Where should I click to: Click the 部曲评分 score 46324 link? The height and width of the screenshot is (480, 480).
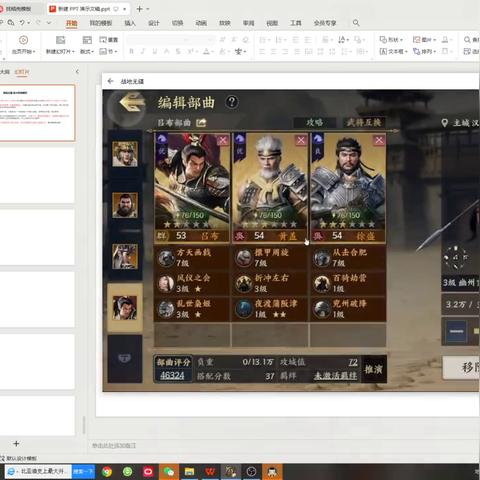coord(172,376)
